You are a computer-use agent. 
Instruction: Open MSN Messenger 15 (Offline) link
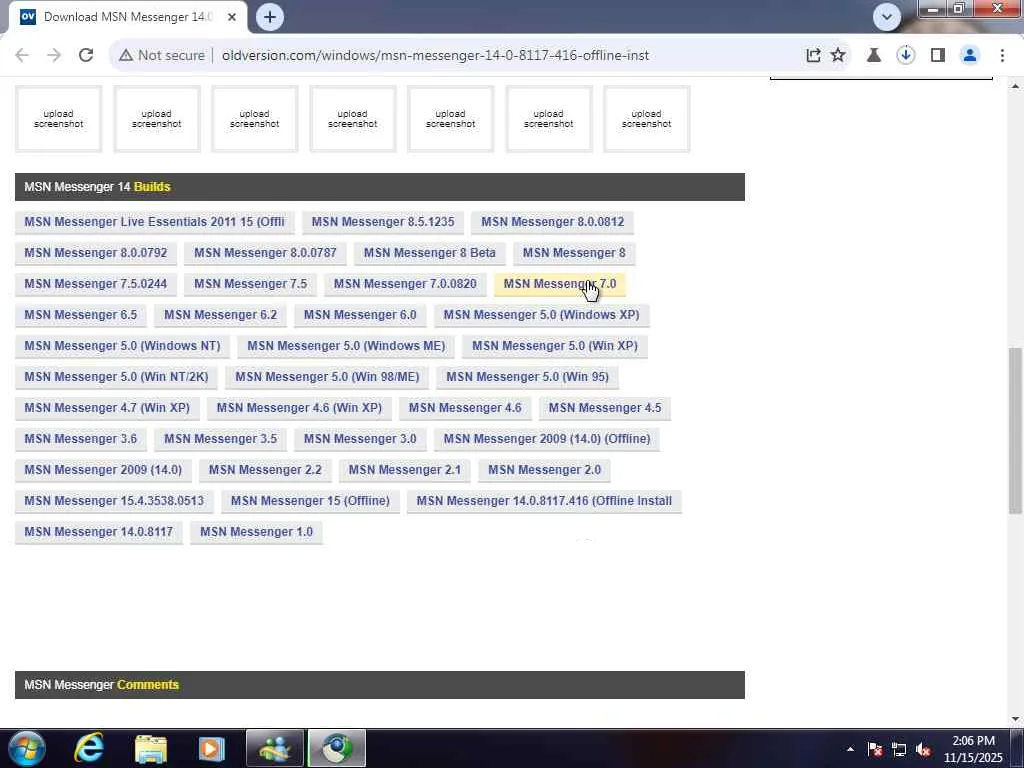click(310, 501)
